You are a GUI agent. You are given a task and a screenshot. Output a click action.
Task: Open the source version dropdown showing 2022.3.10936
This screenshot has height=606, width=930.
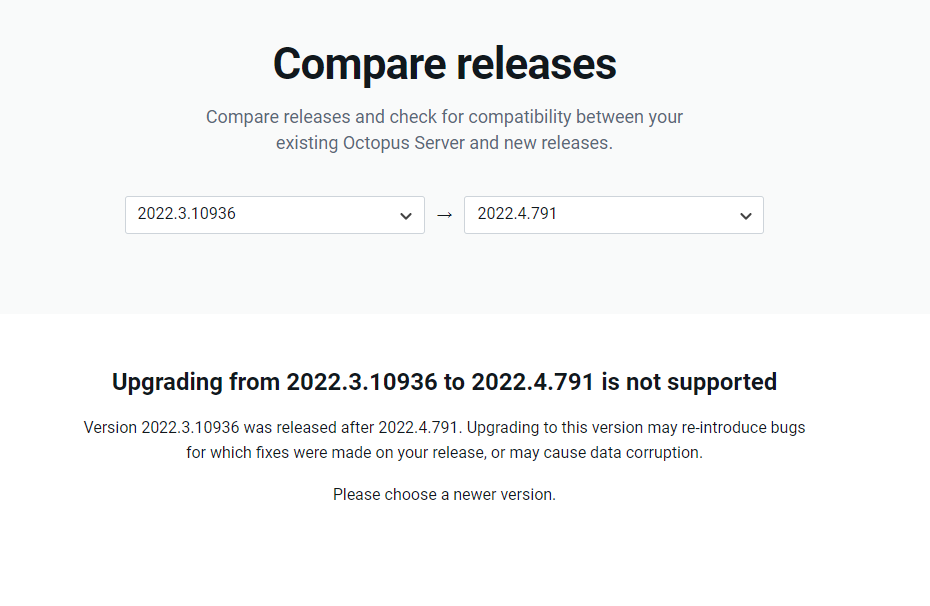275,215
